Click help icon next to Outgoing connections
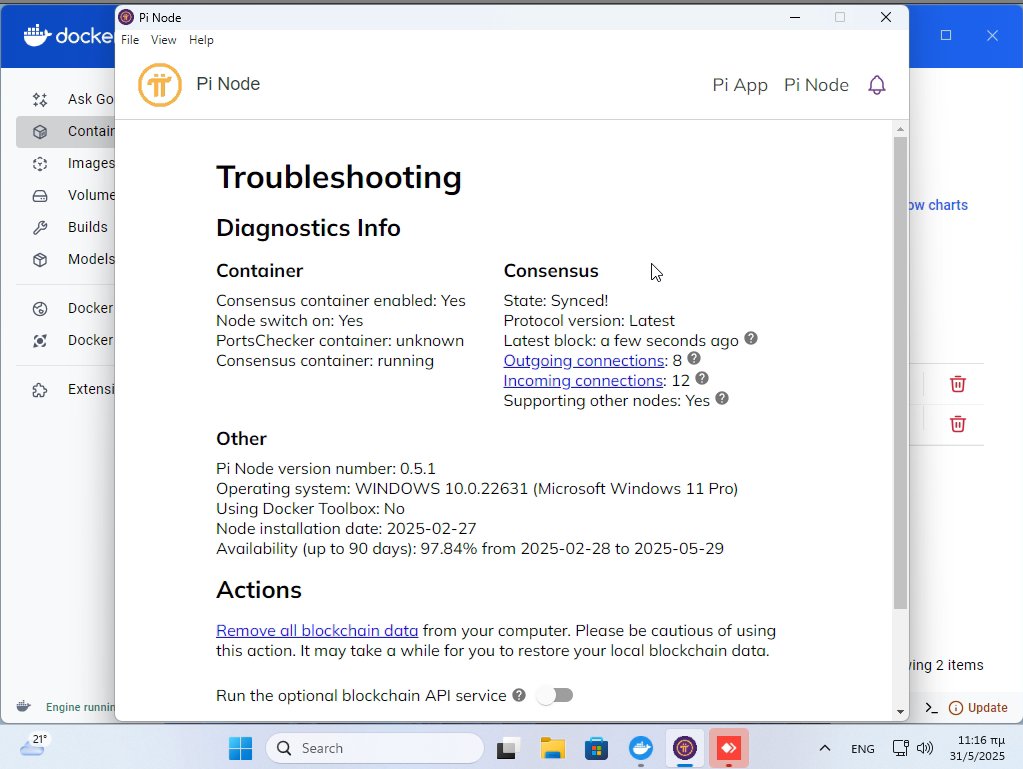Screen dimensions: 1023x769 pos(694,359)
